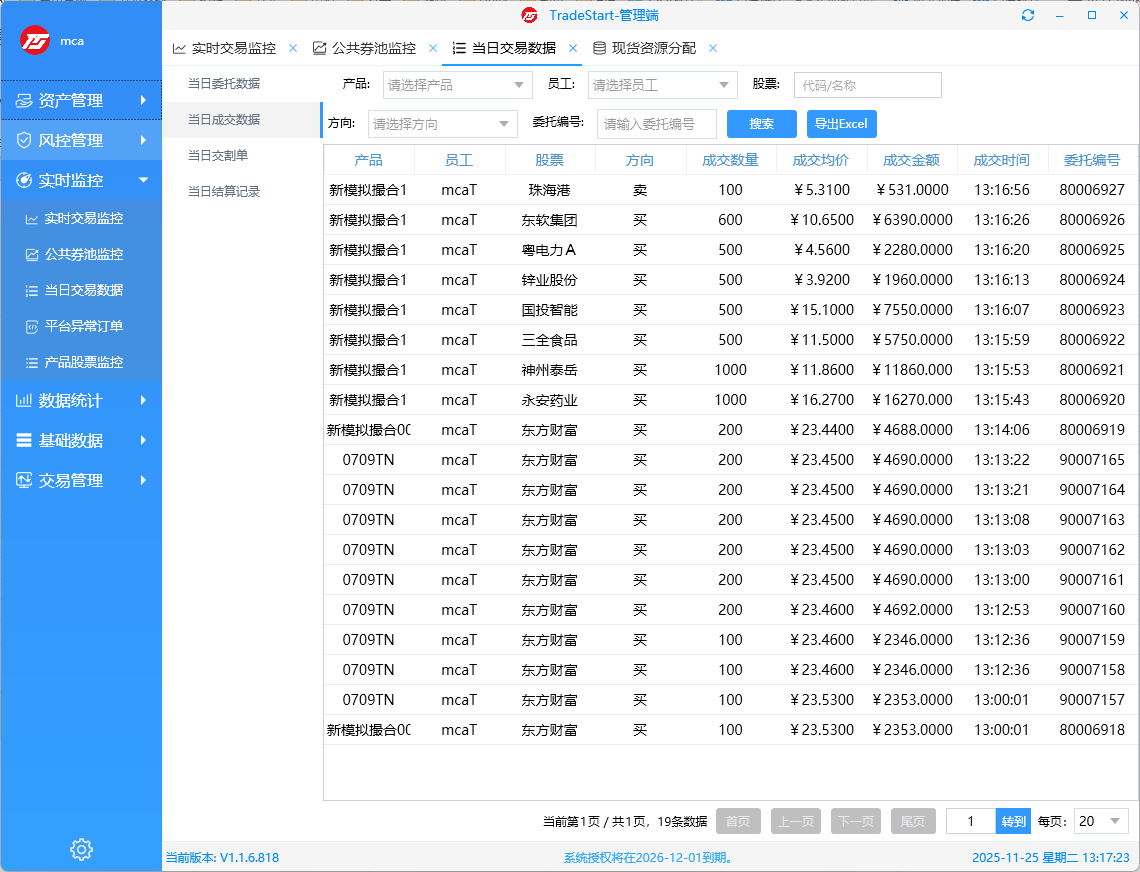Click the 搜索 search button
The width and height of the screenshot is (1140, 872).
coord(762,123)
